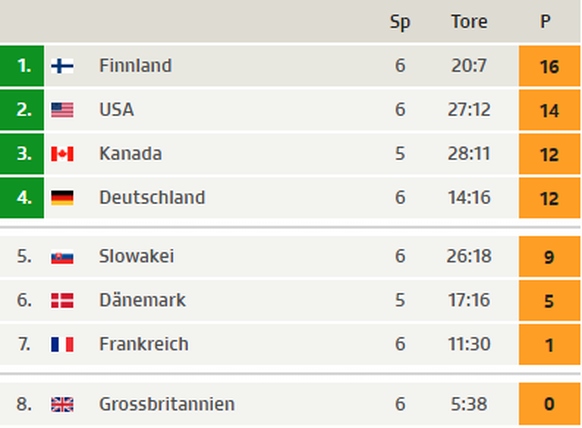Viewport: 582px width, 428px height.
Task: Click the green rank 1 badge
Action: (x=22, y=66)
